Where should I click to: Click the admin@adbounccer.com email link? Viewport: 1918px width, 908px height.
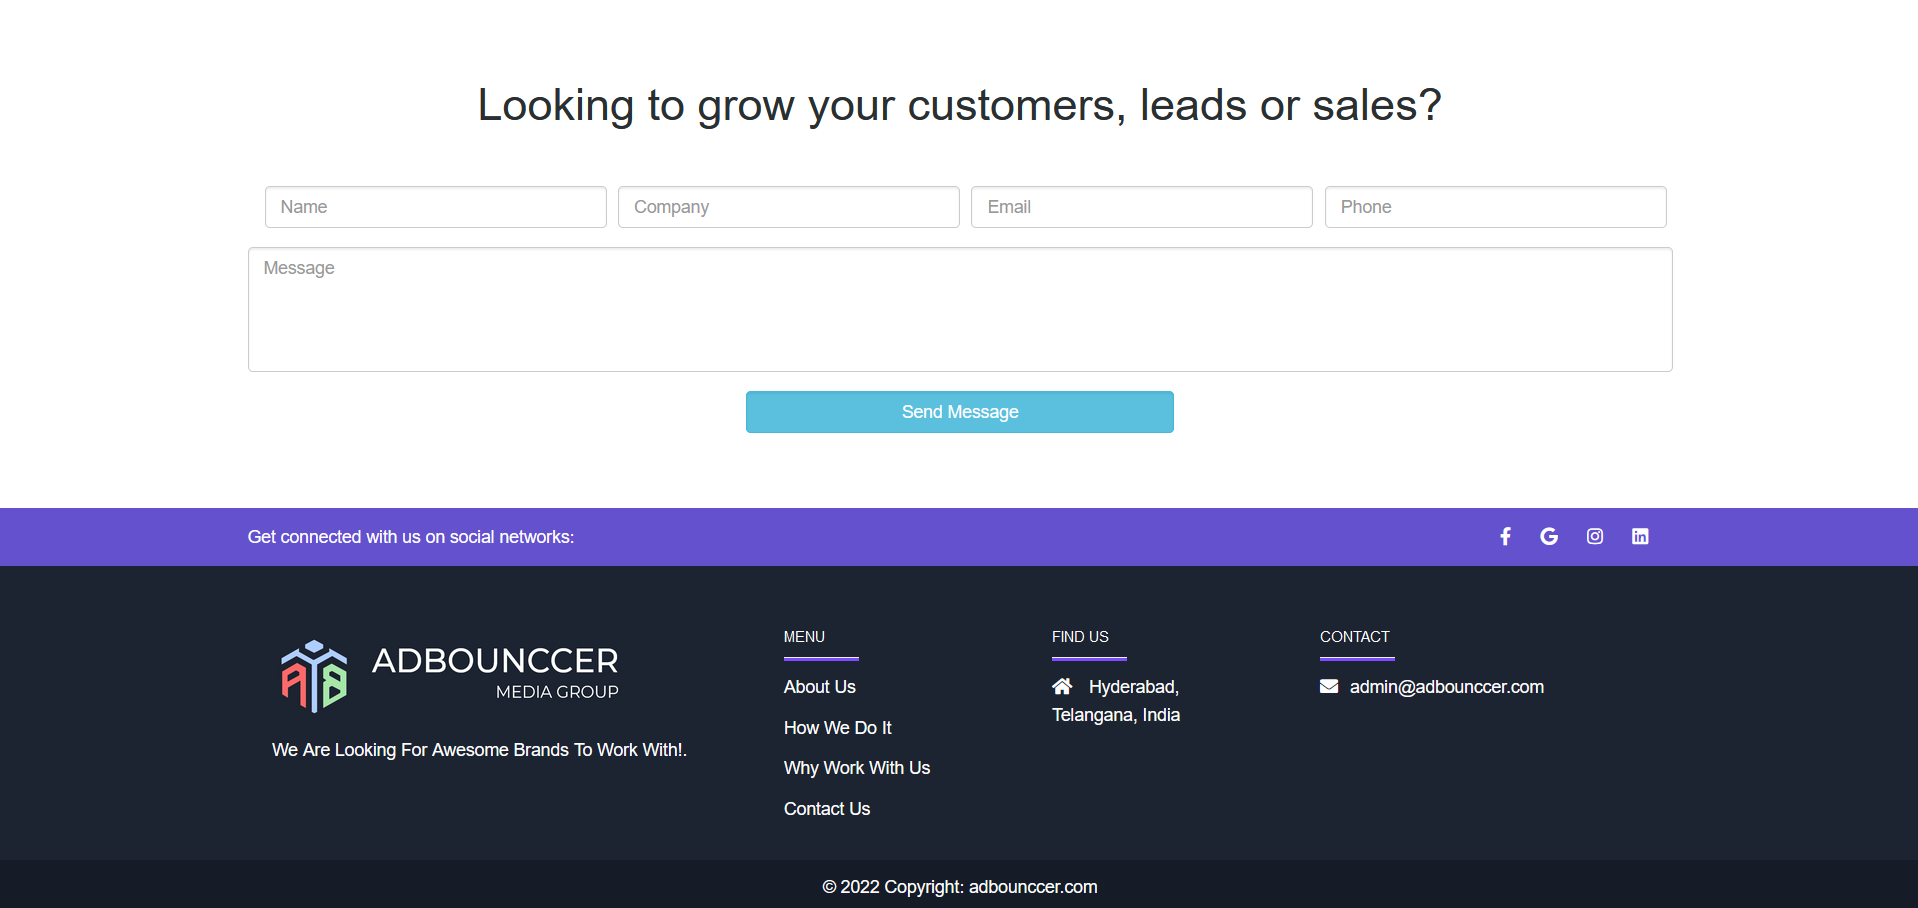pos(1446,687)
